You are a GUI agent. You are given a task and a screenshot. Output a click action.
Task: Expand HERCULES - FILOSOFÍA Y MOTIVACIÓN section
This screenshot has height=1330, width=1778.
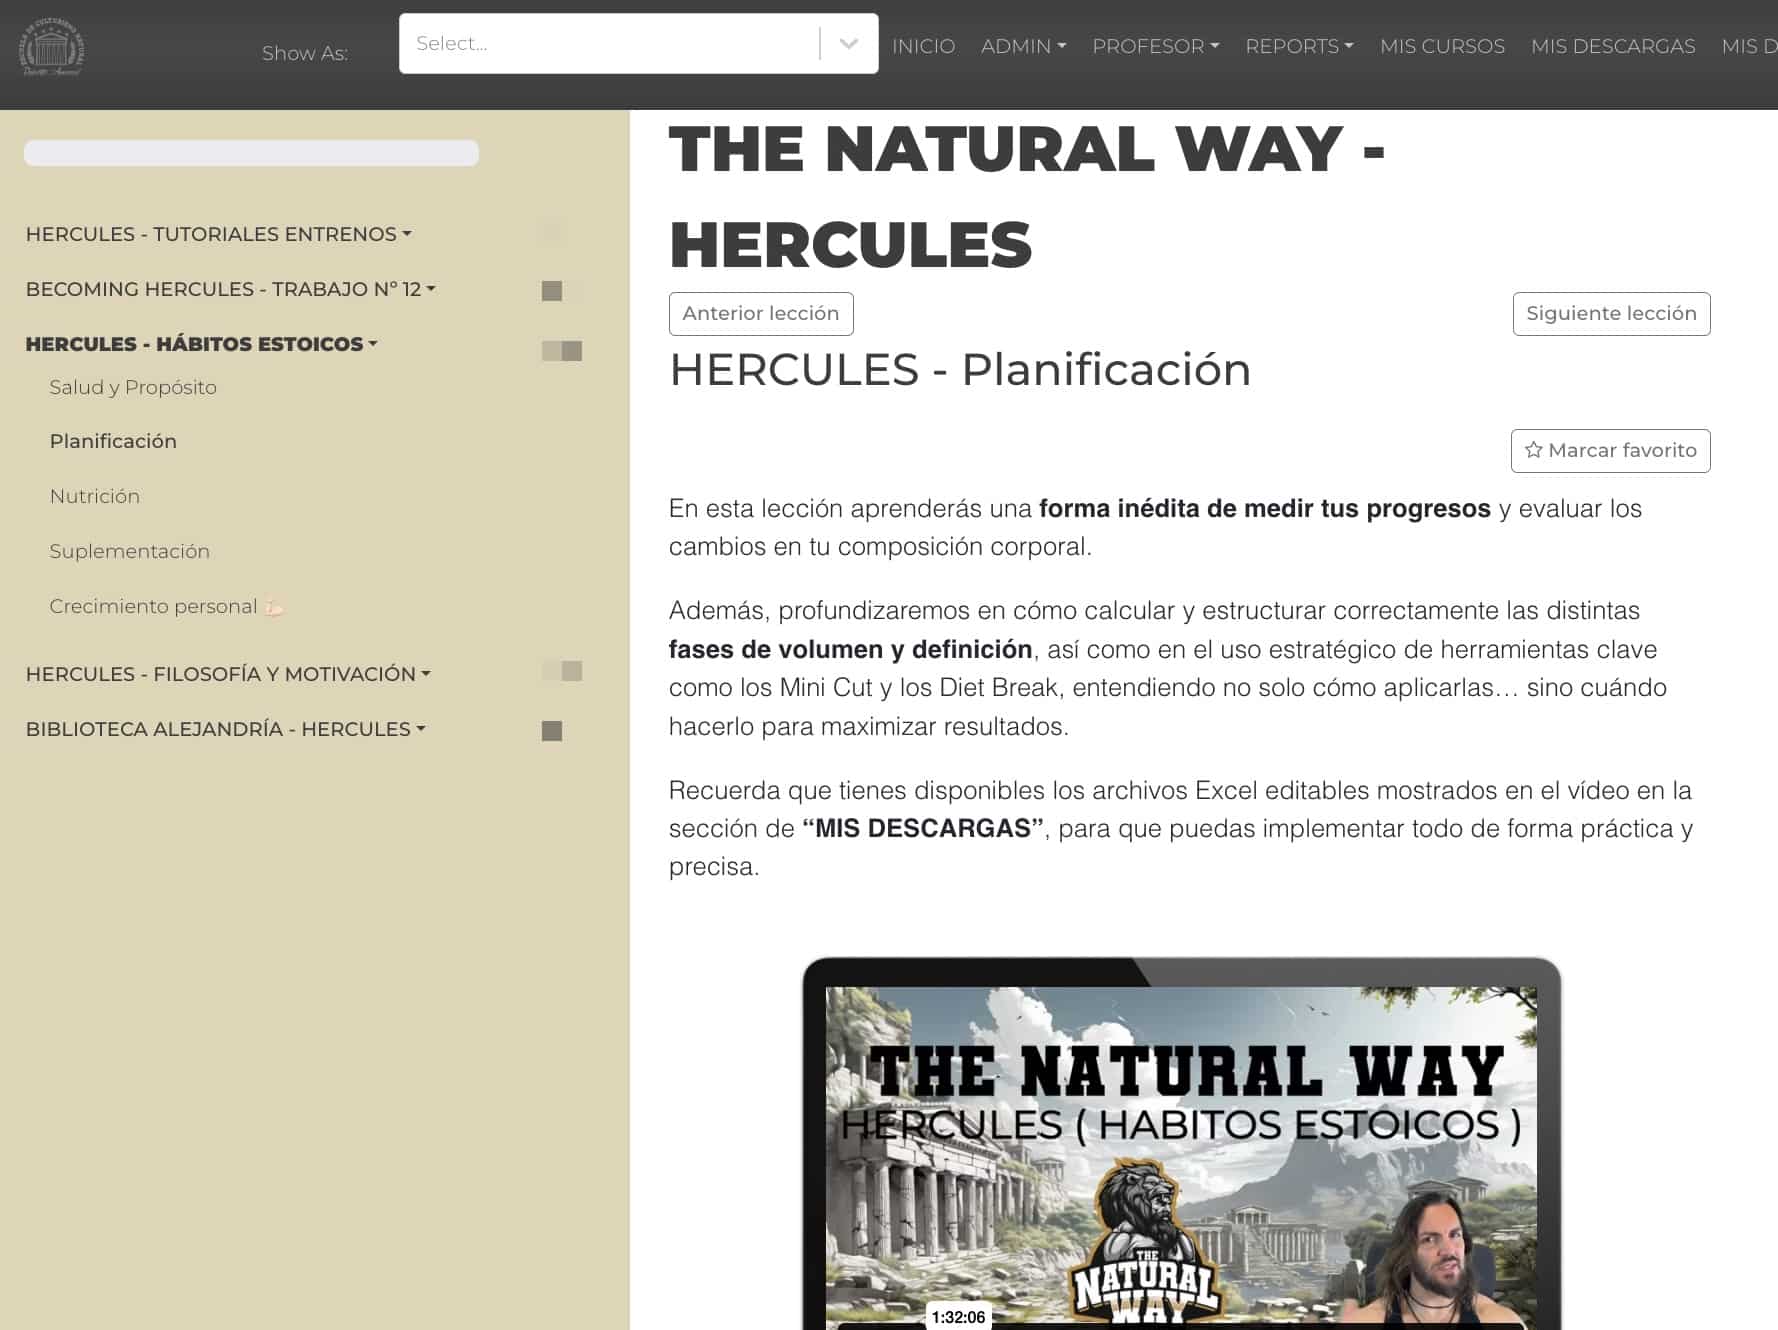pyautogui.click(x=228, y=674)
